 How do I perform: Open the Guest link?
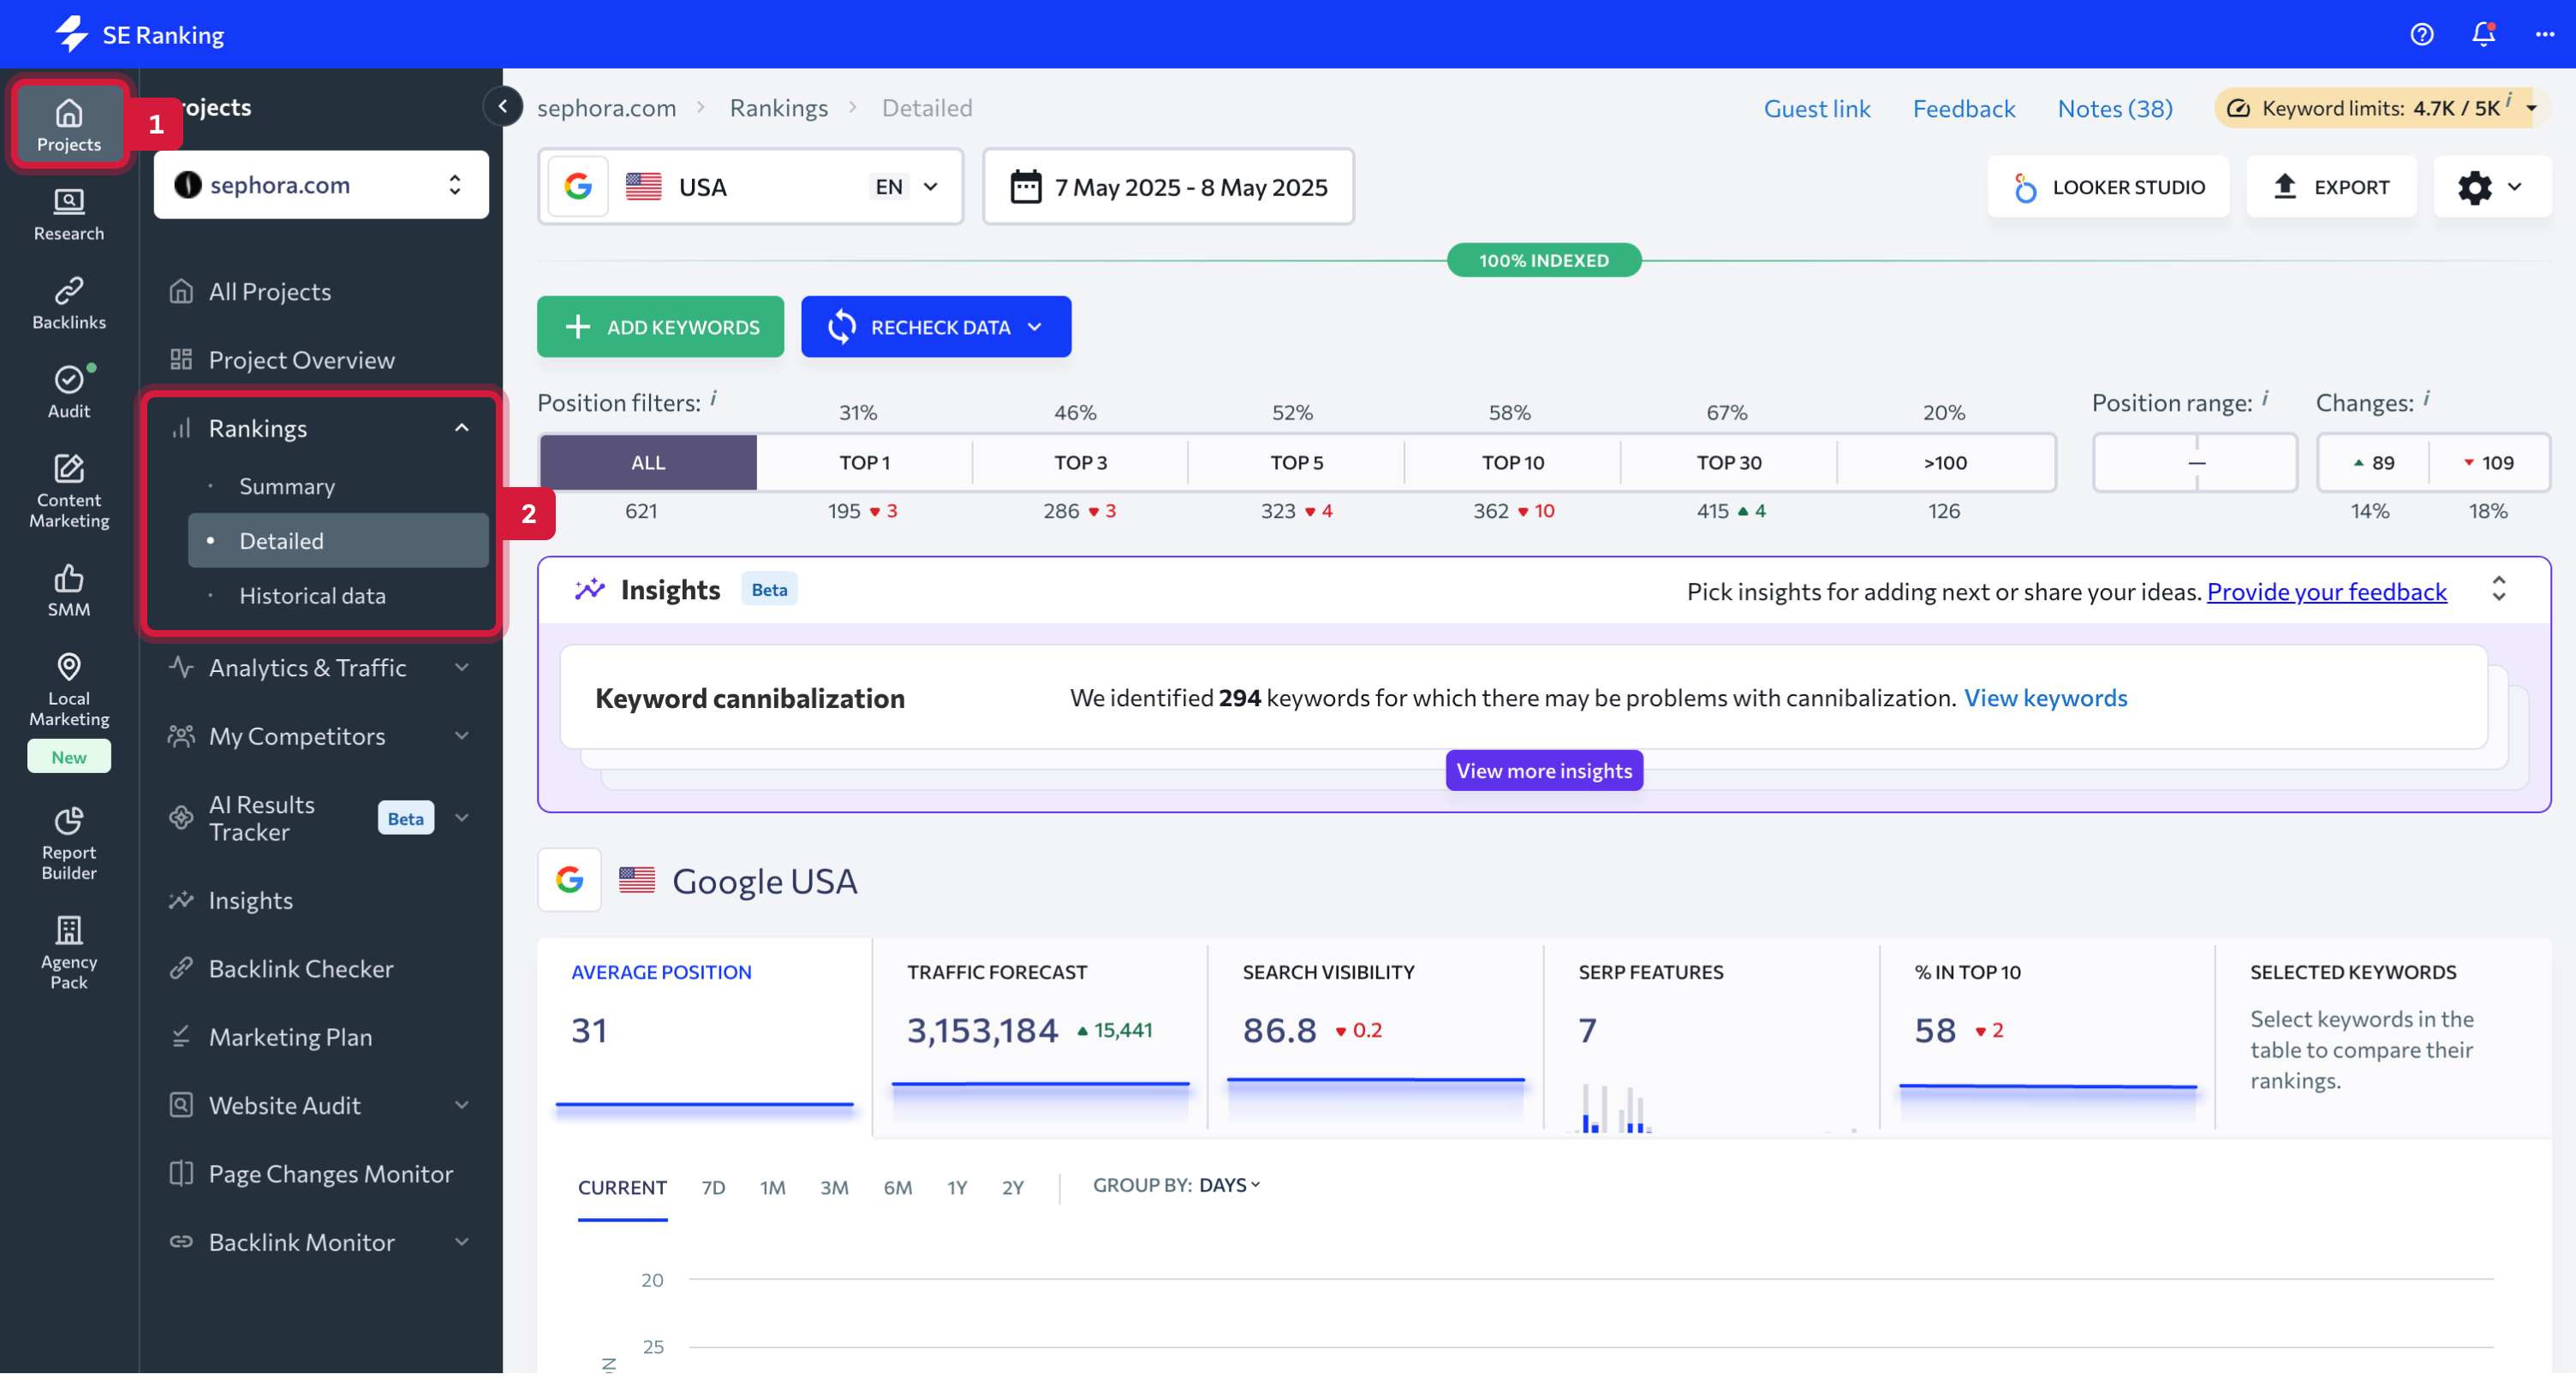[1816, 108]
